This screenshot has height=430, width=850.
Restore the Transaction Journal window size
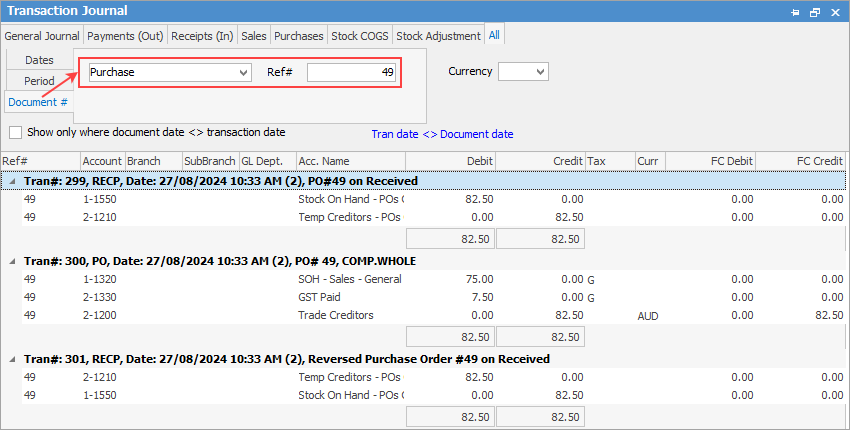815,11
